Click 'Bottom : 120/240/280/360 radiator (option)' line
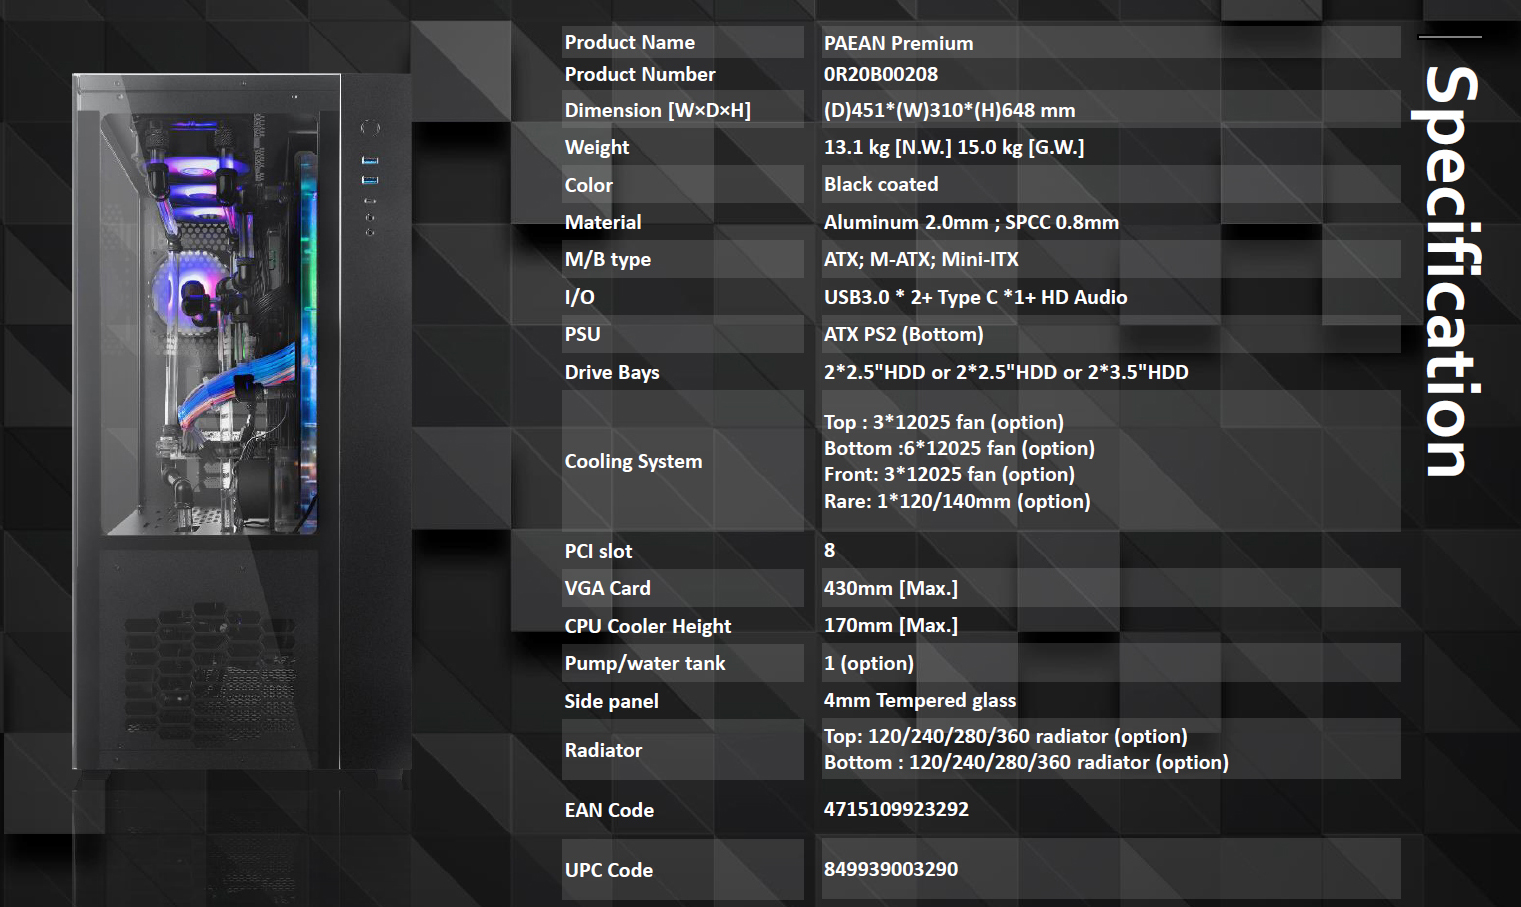Image resolution: width=1521 pixels, height=907 pixels. [x=1026, y=762]
